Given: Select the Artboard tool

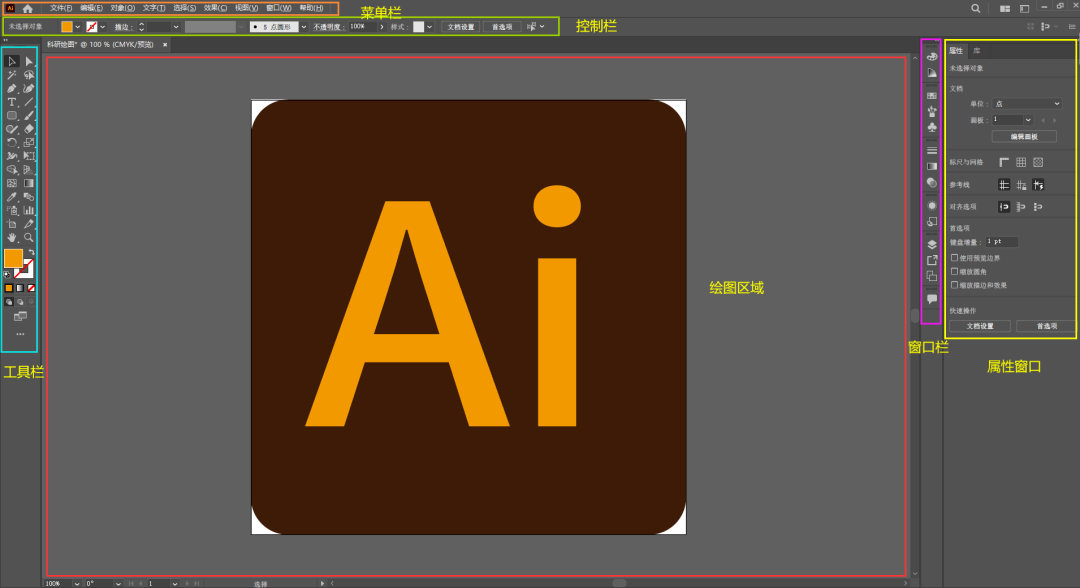Looking at the screenshot, I should click(x=12, y=224).
